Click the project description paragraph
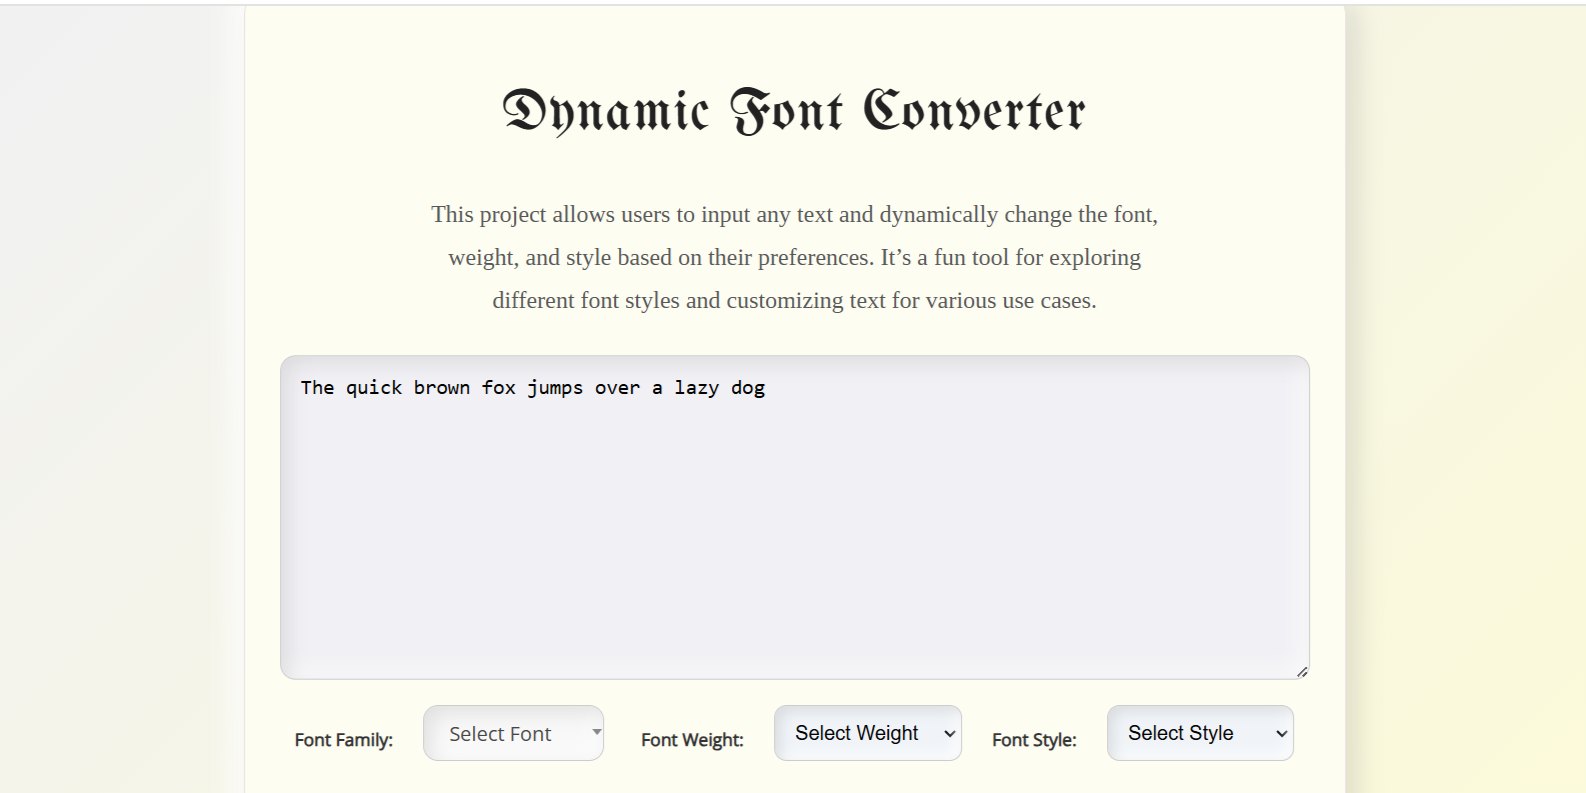The image size is (1586, 793). click(x=794, y=257)
